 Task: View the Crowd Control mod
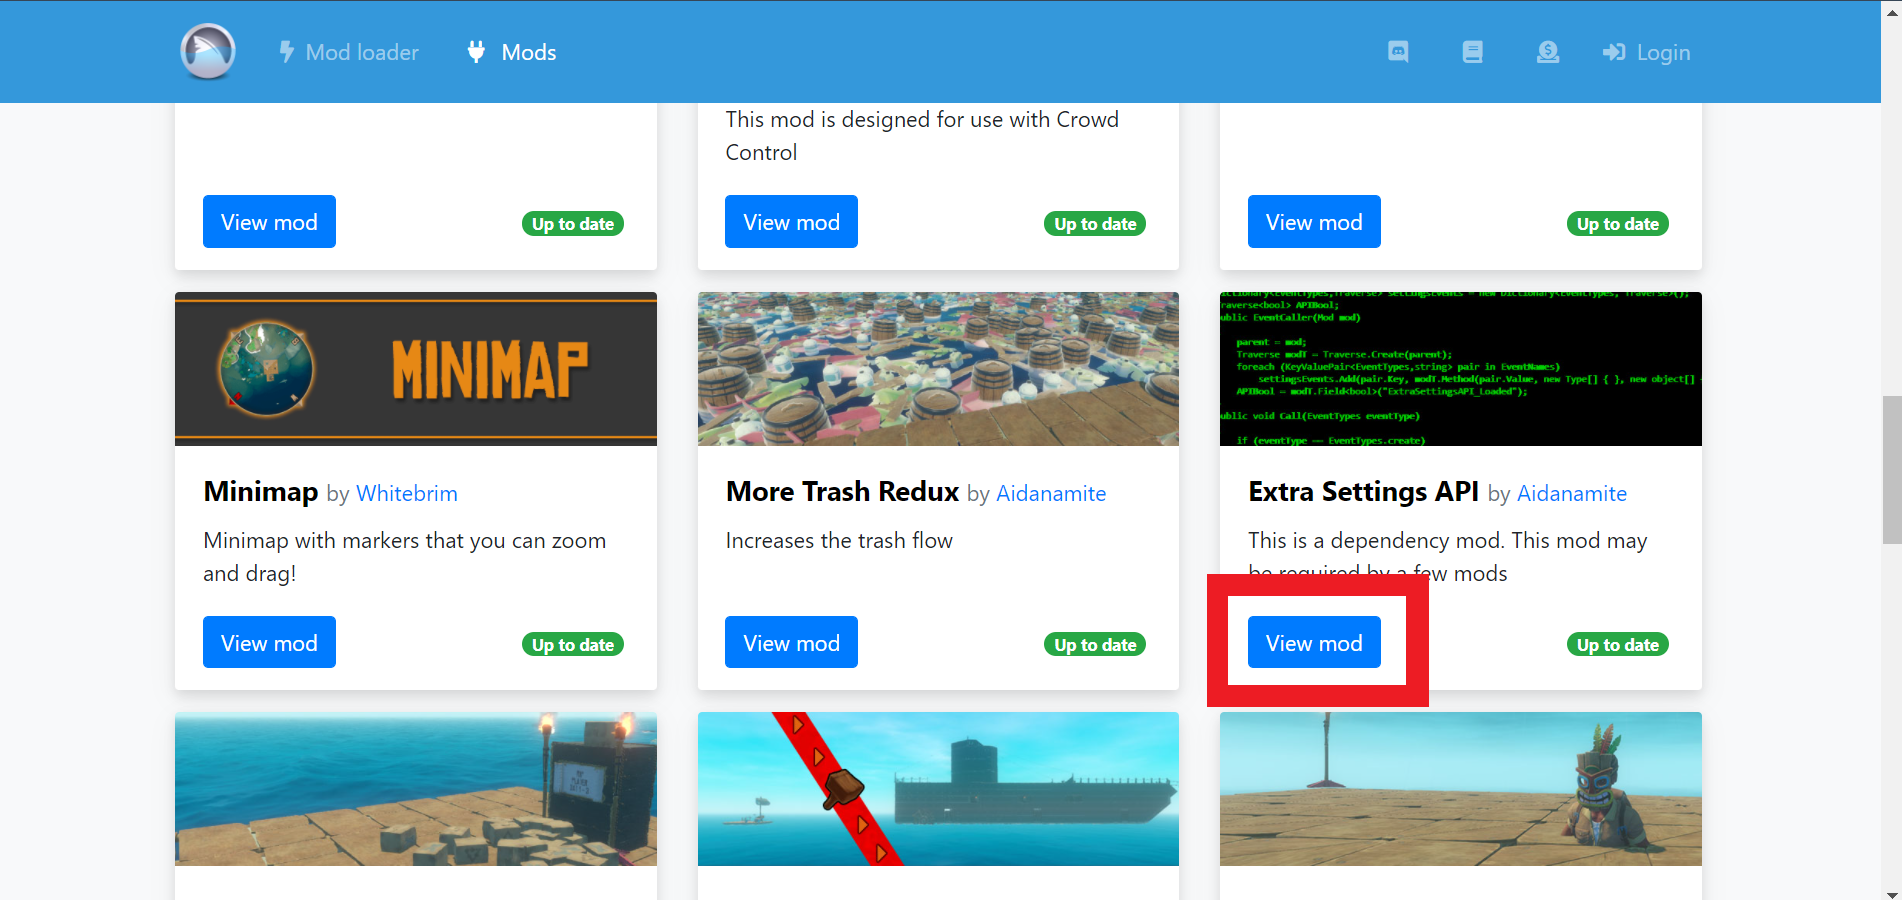pyautogui.click(x=791, y=221)
